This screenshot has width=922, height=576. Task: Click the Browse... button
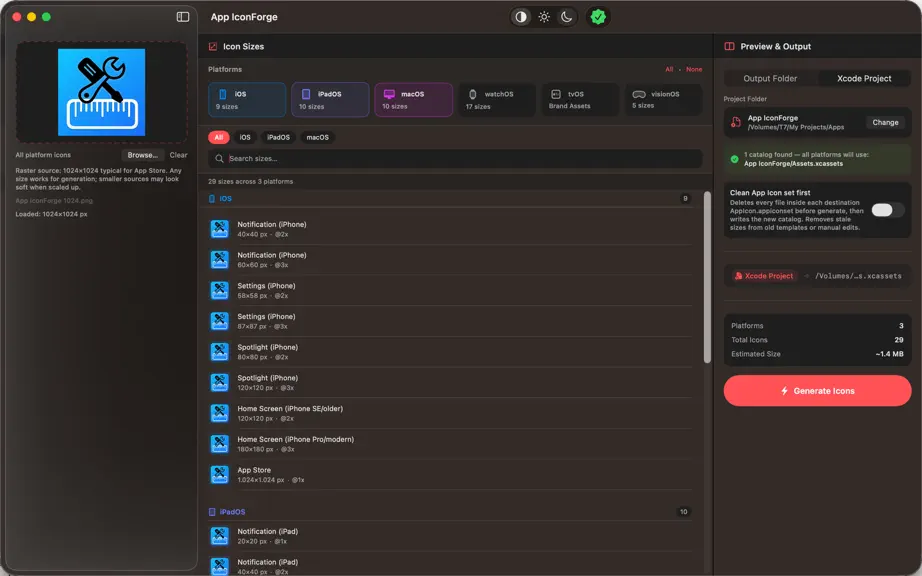[x=142, y=155]
